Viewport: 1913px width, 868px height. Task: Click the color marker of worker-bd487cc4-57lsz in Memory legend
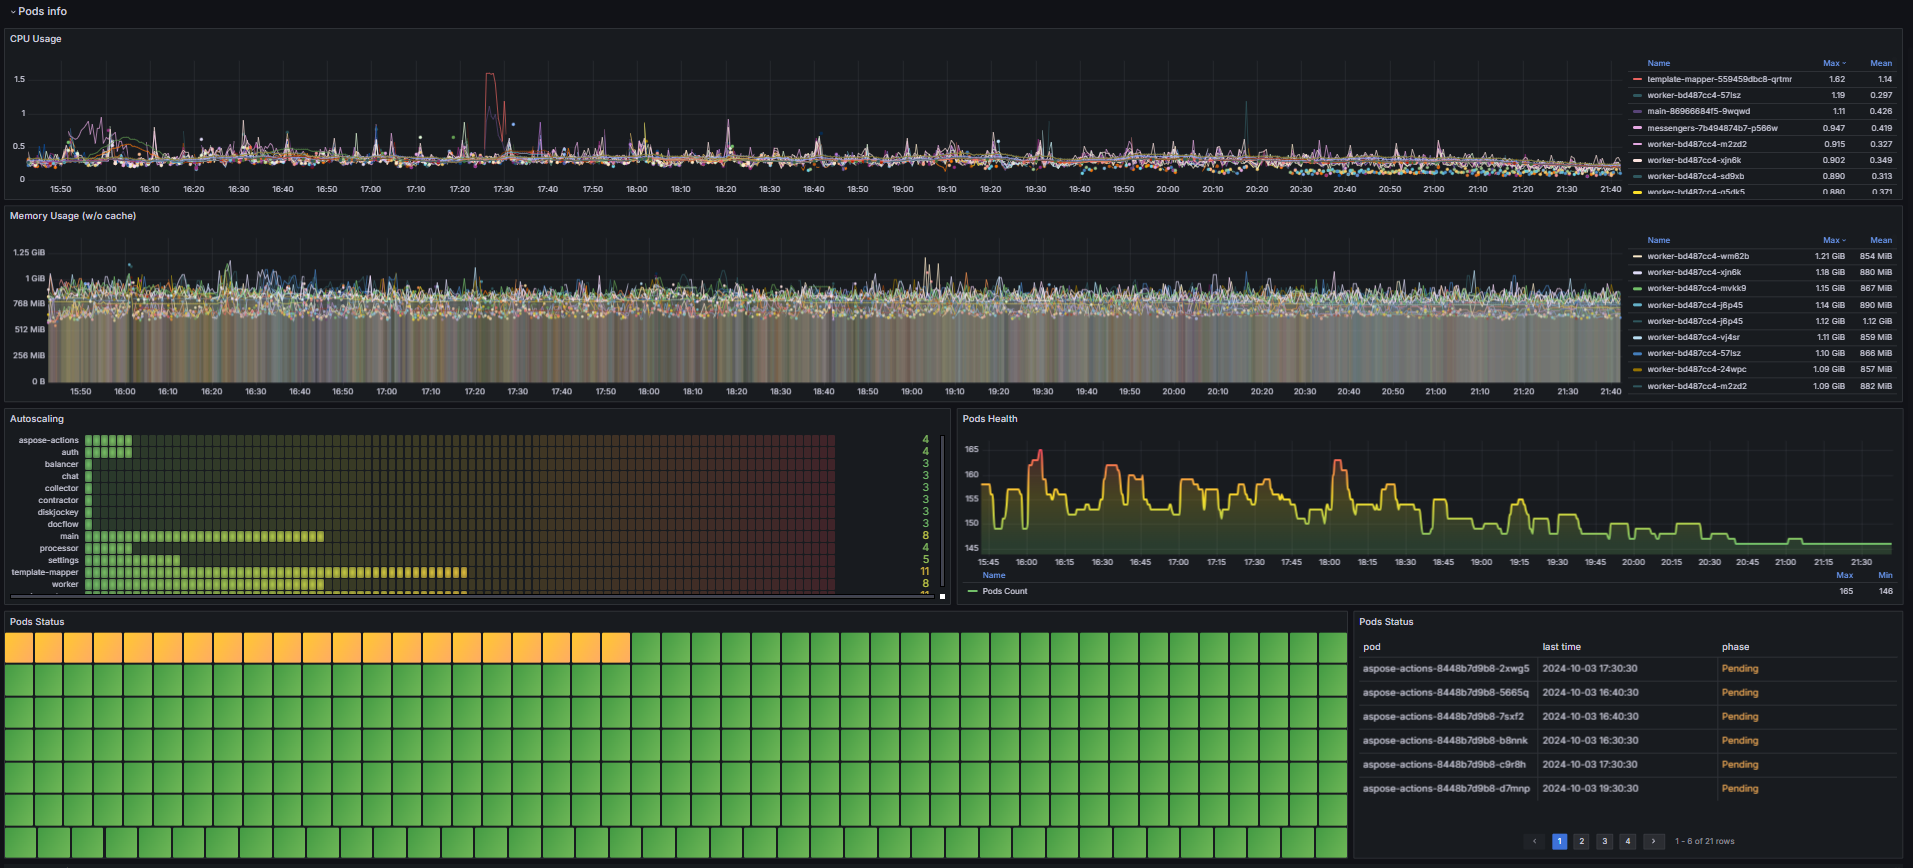coord(1637,353)
